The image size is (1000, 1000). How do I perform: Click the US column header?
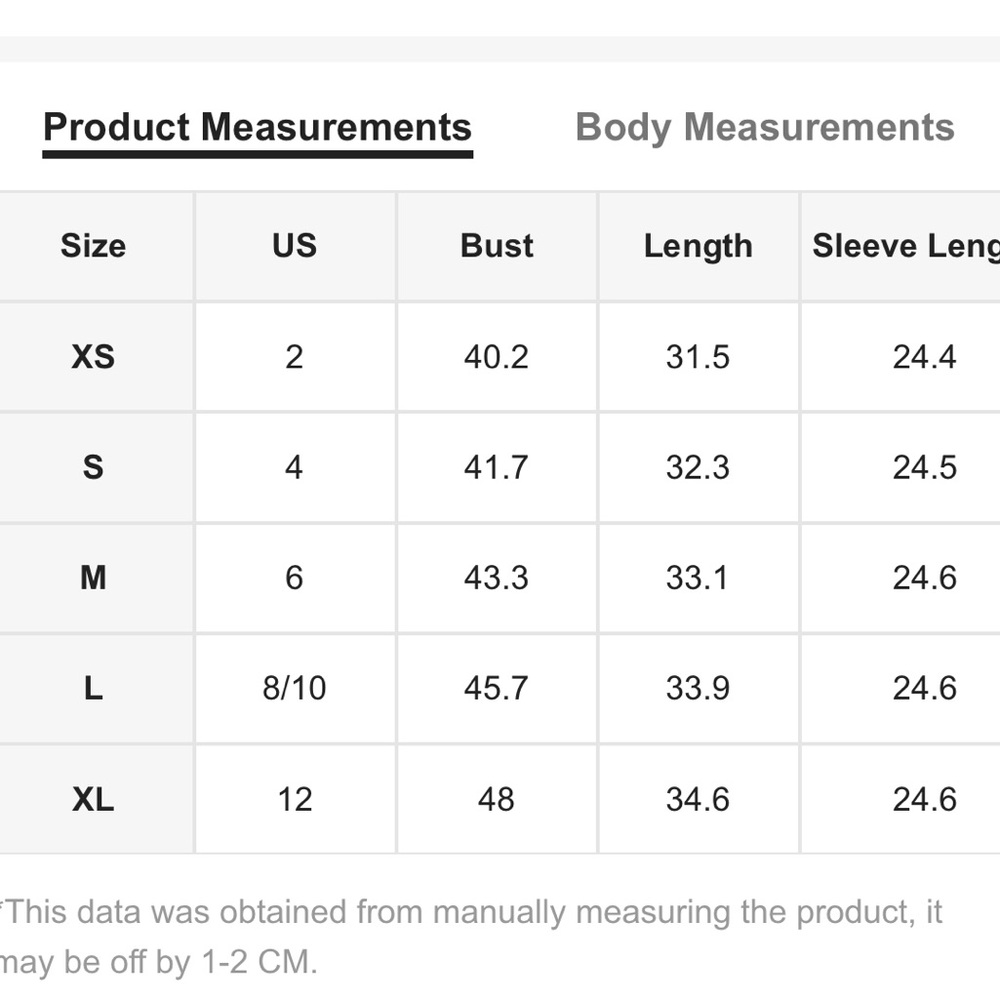click(x=294, y=246)
